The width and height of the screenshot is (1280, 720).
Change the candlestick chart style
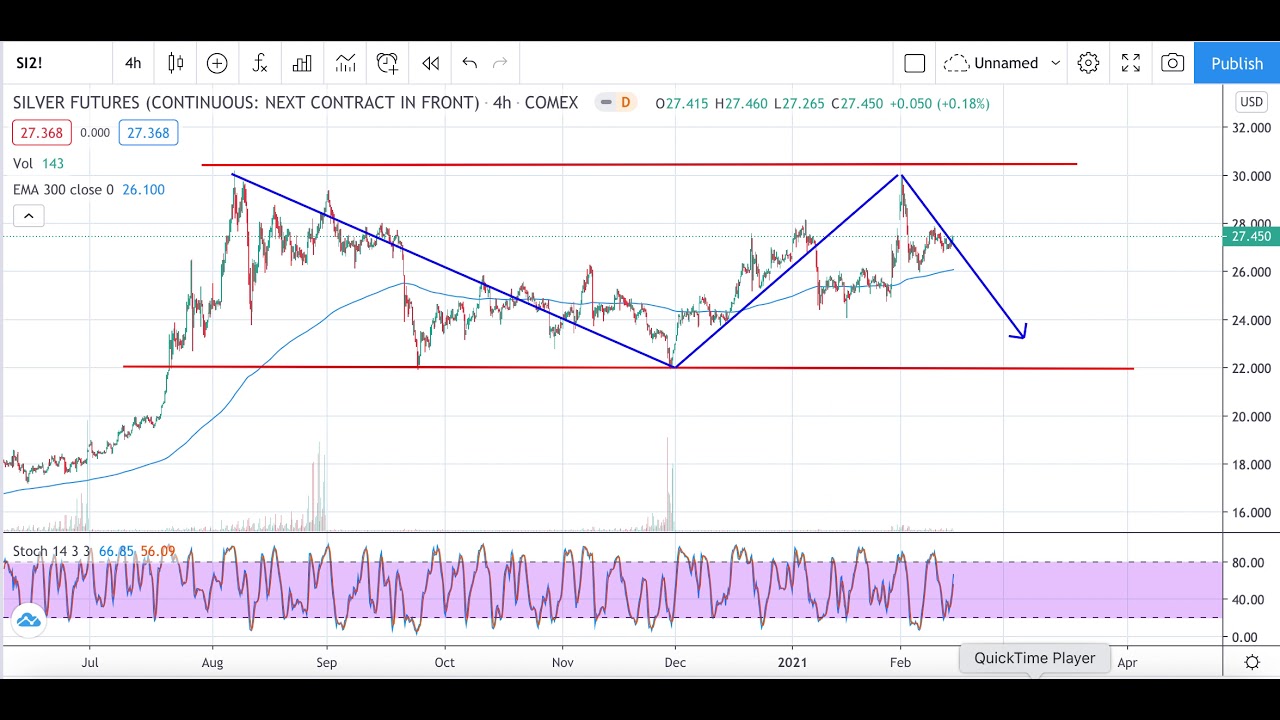176,63
